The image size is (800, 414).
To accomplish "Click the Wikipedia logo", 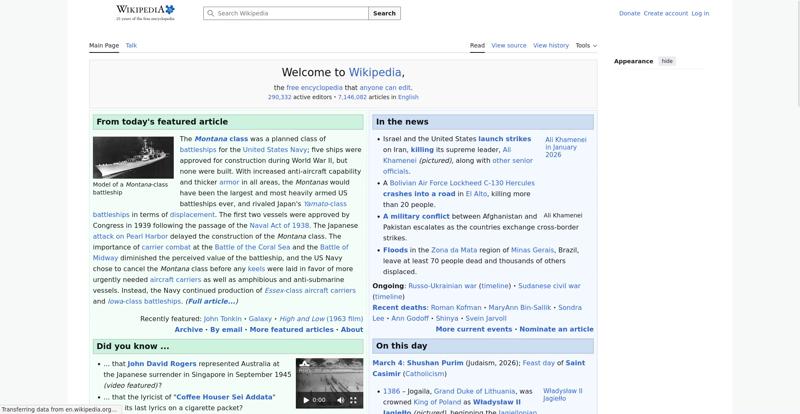I will (145, 12).
